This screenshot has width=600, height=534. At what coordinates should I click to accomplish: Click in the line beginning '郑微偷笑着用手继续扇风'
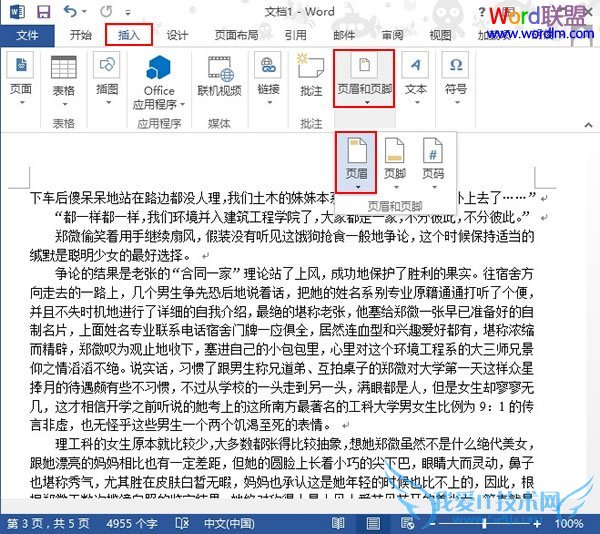click(295, 236)
